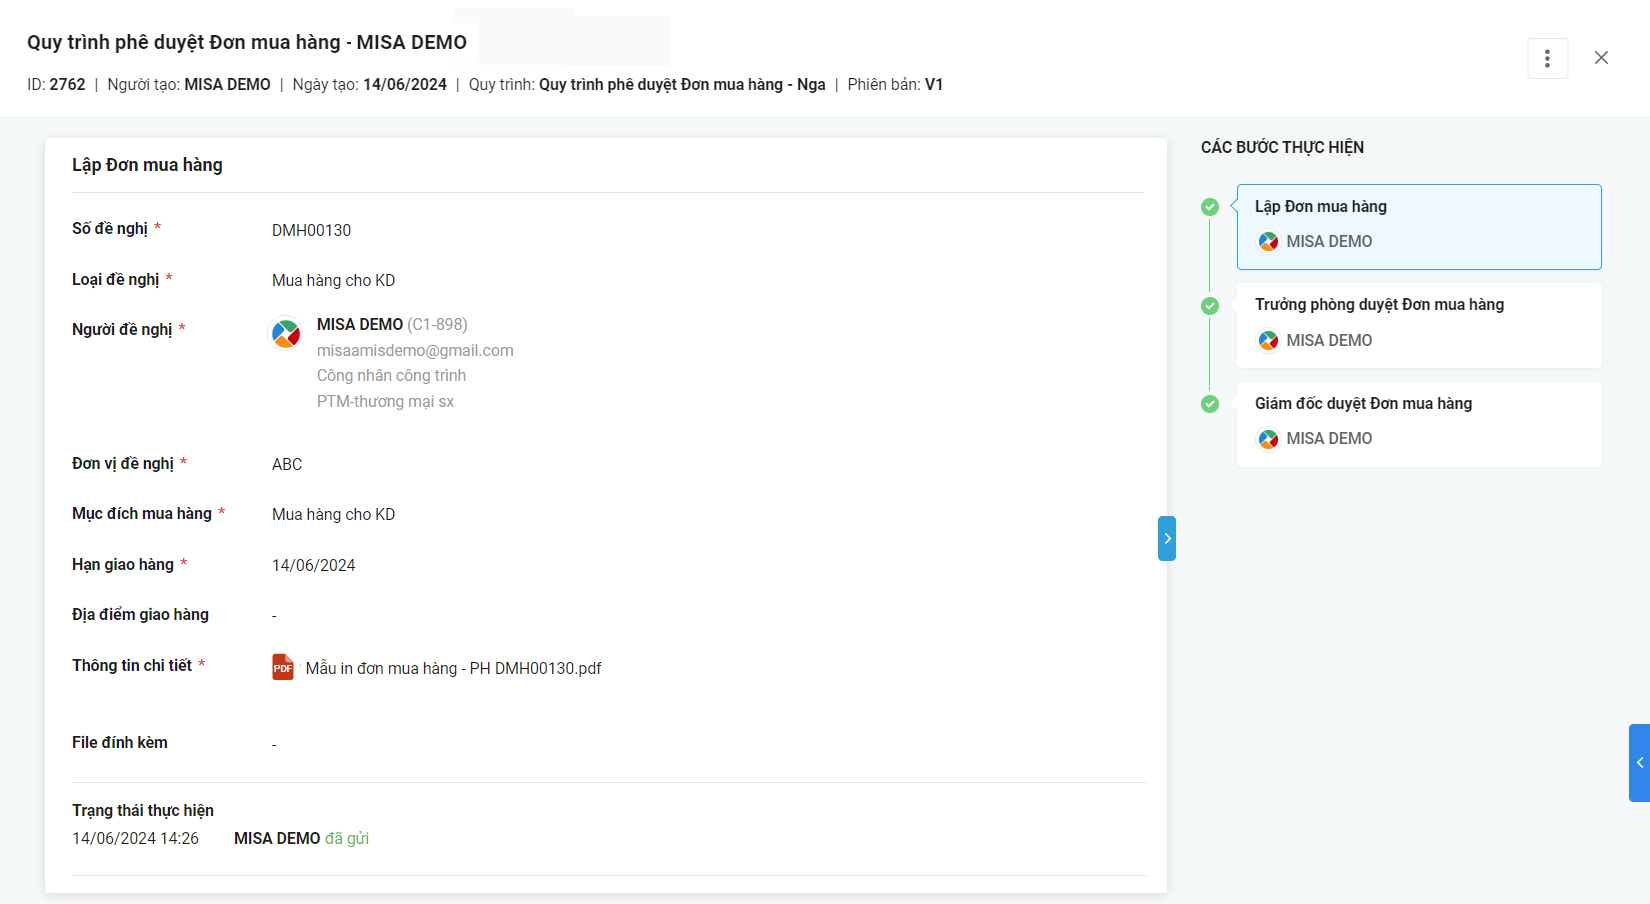
Task: Click green check icon for Trưởng phòng step
Action: [1210, 306]
